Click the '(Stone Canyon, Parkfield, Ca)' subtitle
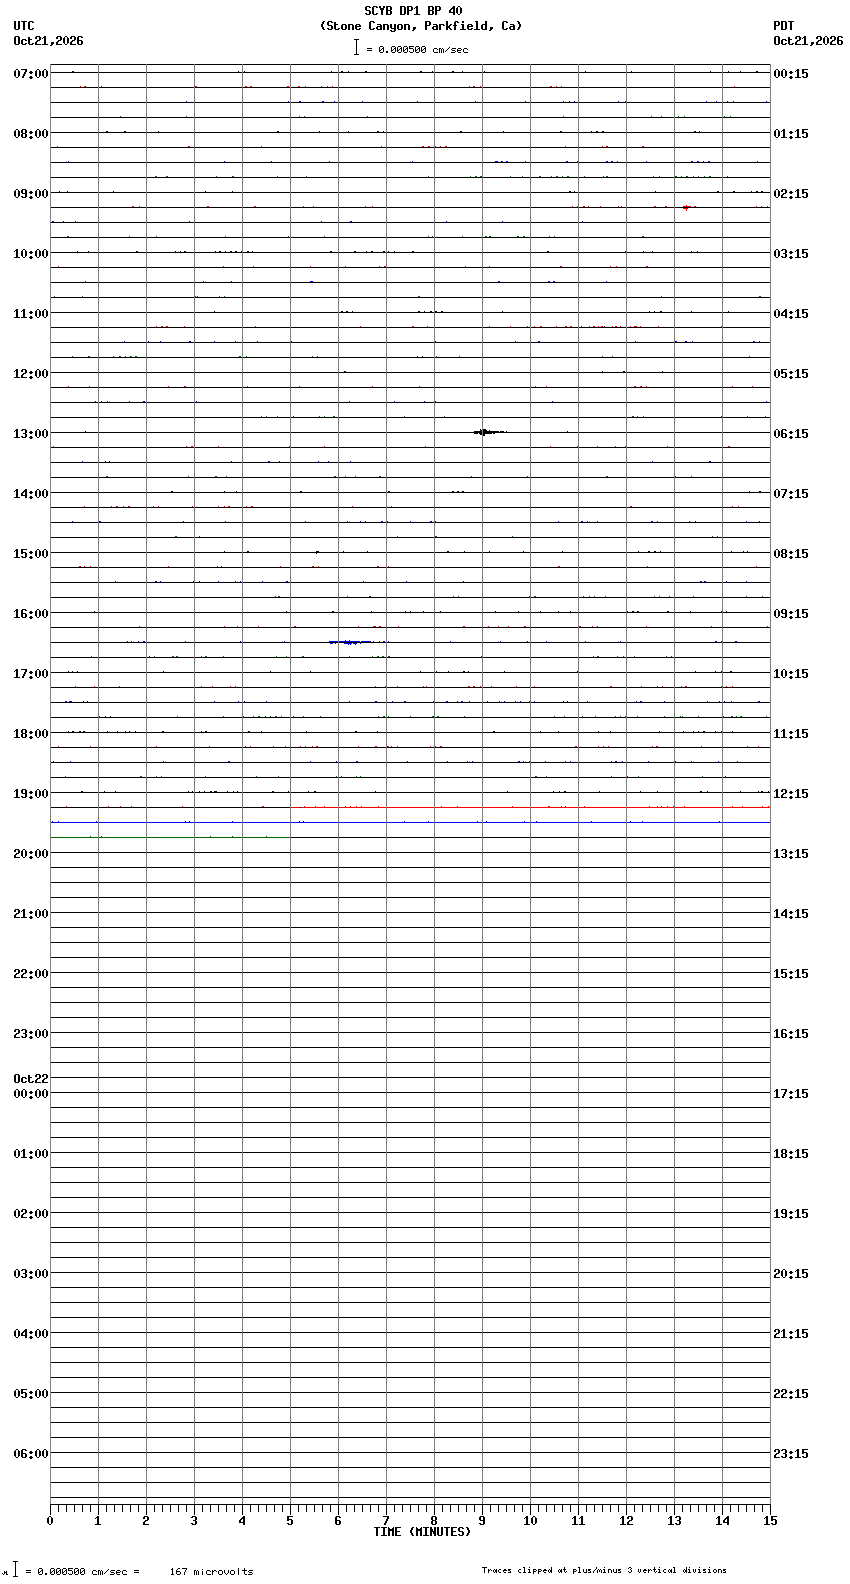This screenshot has width=850, height=1584. 421,26
